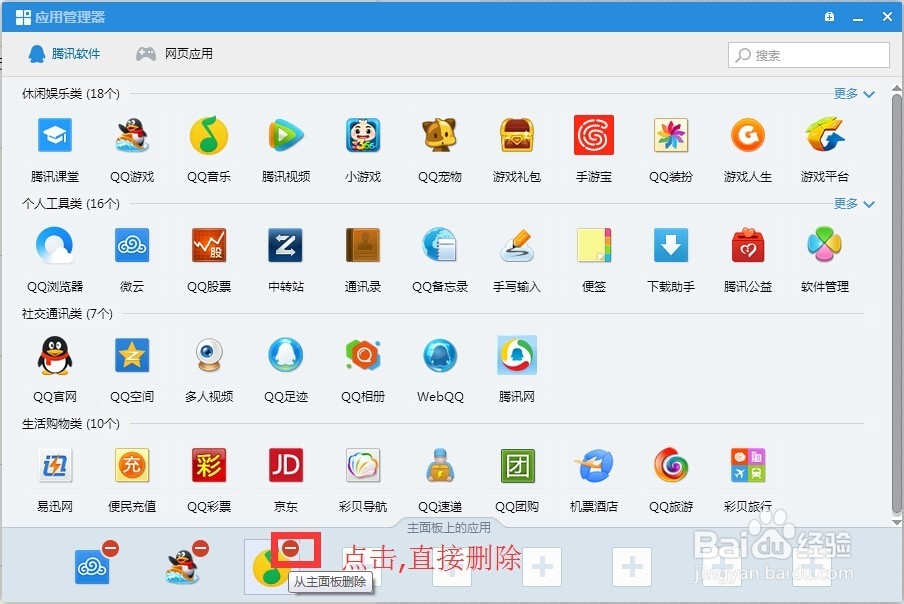
Task: Launch 软件管理 app
Action: coord(824,244)
